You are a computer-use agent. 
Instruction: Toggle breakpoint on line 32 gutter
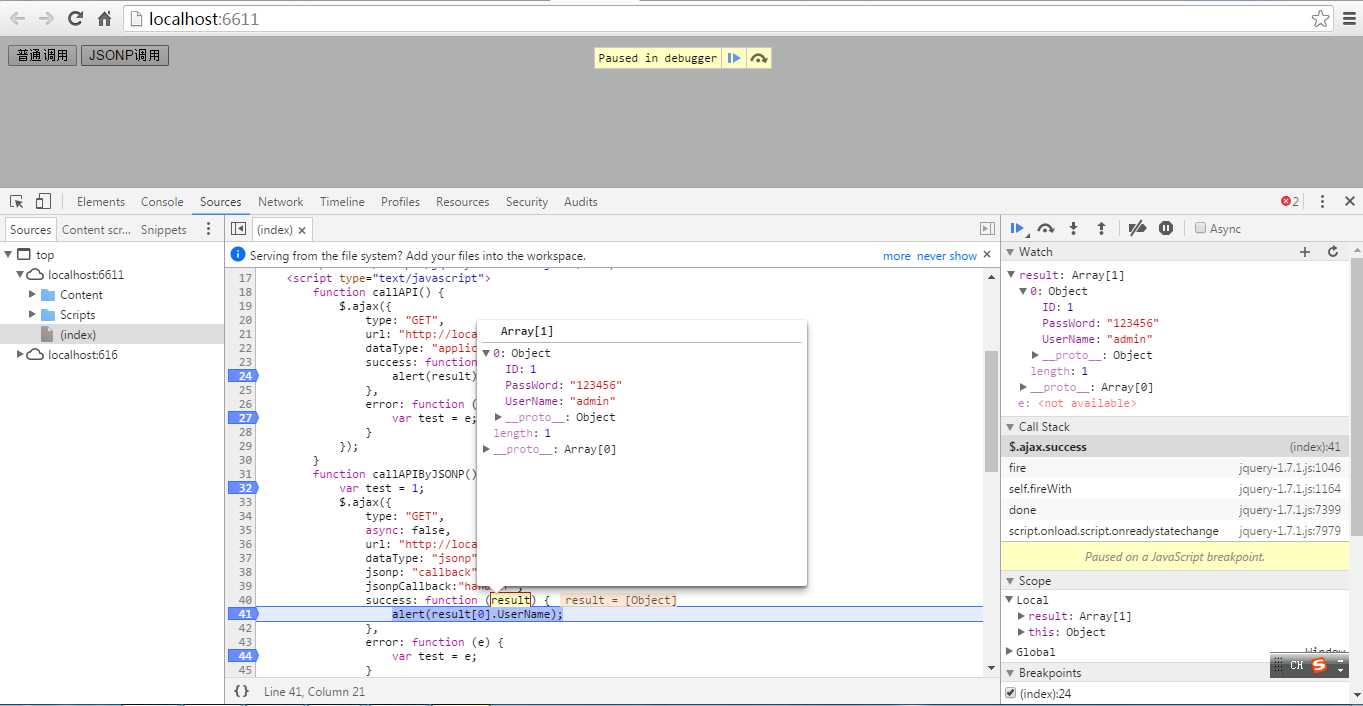(x=242, y=488)
